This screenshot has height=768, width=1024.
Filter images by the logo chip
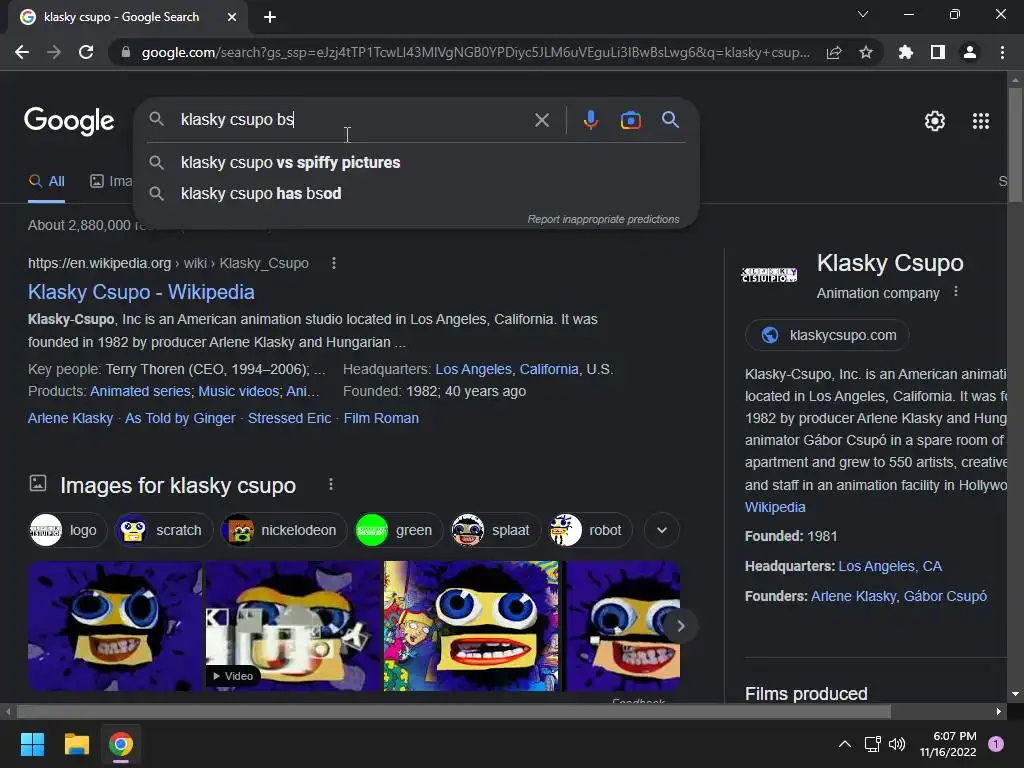point(68,530)
